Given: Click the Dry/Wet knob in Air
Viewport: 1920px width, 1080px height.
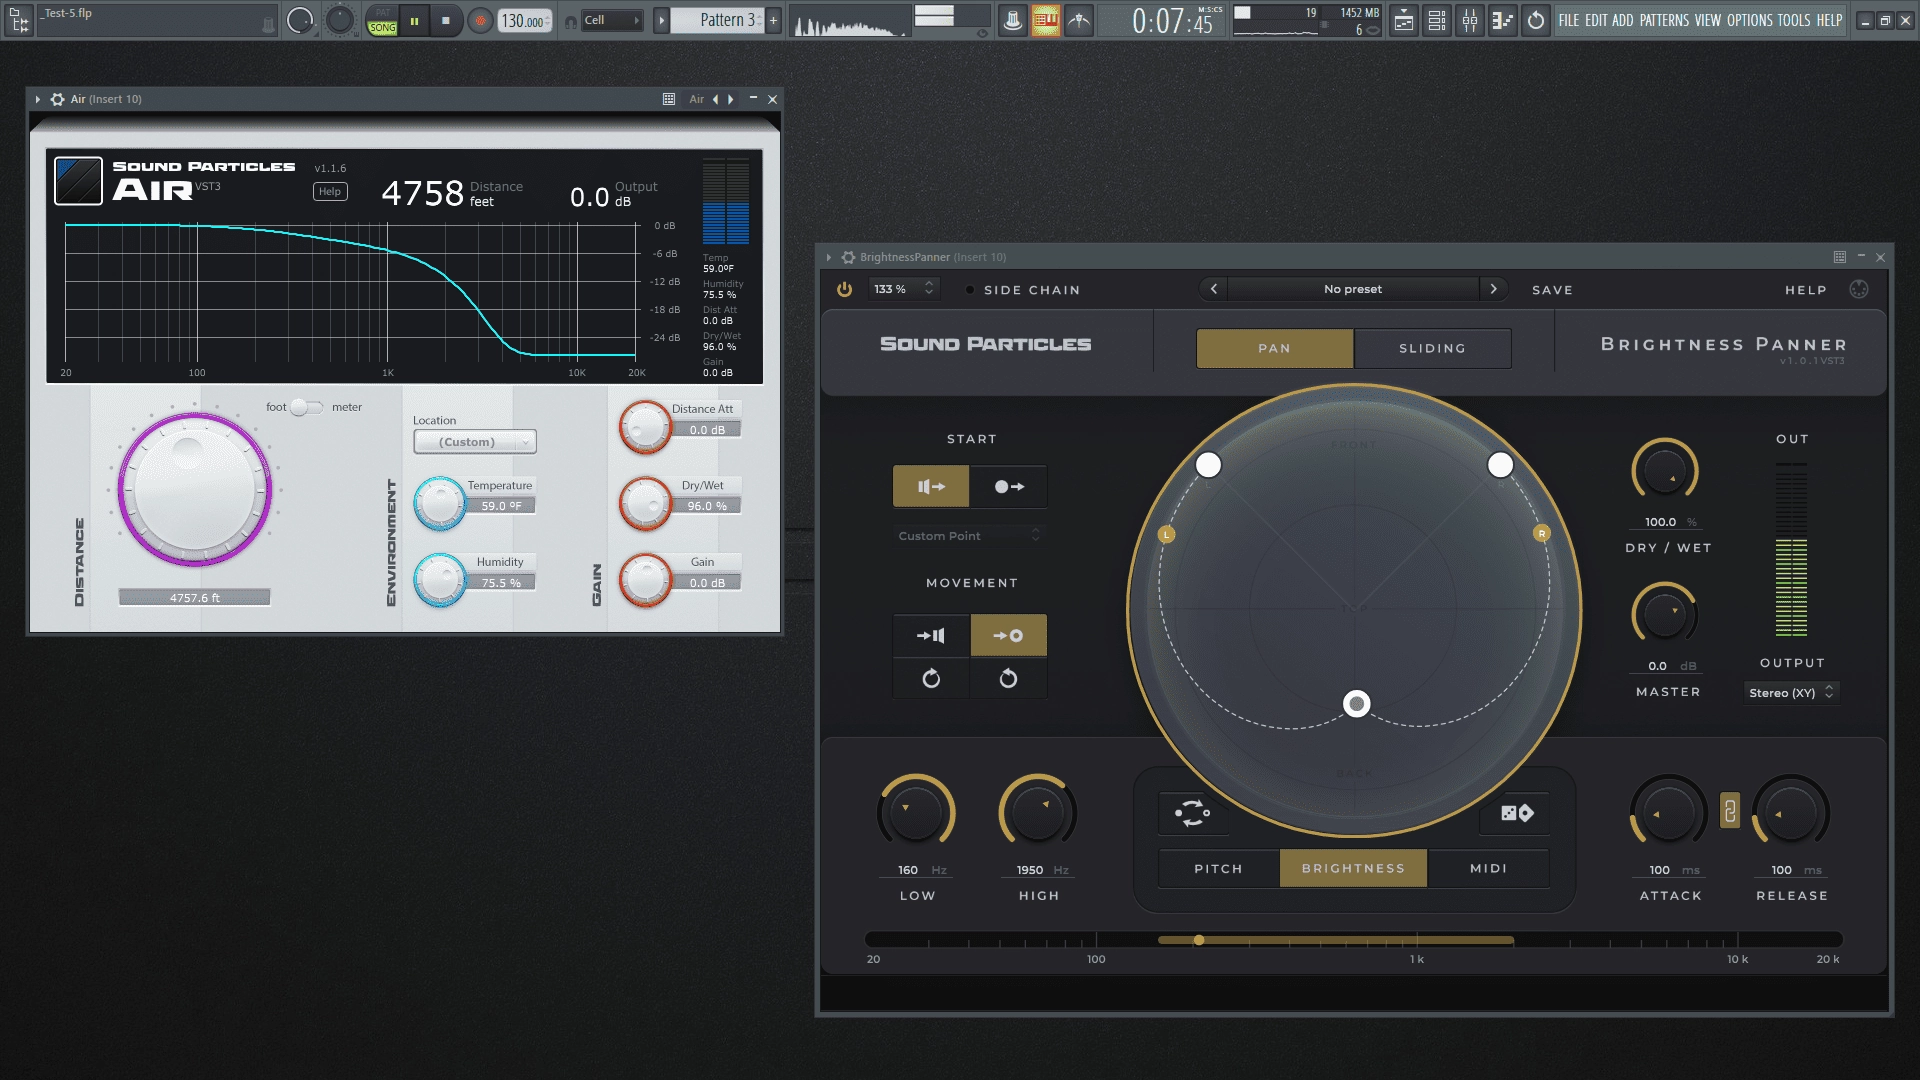Looking at the screenshot, I should coord(645,503).
